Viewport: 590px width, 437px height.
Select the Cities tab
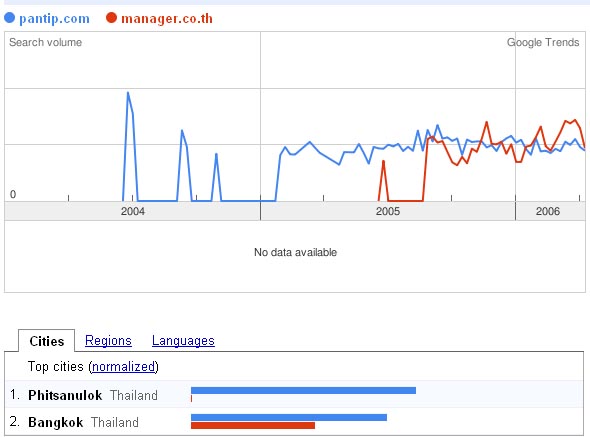tap(47, 341)
